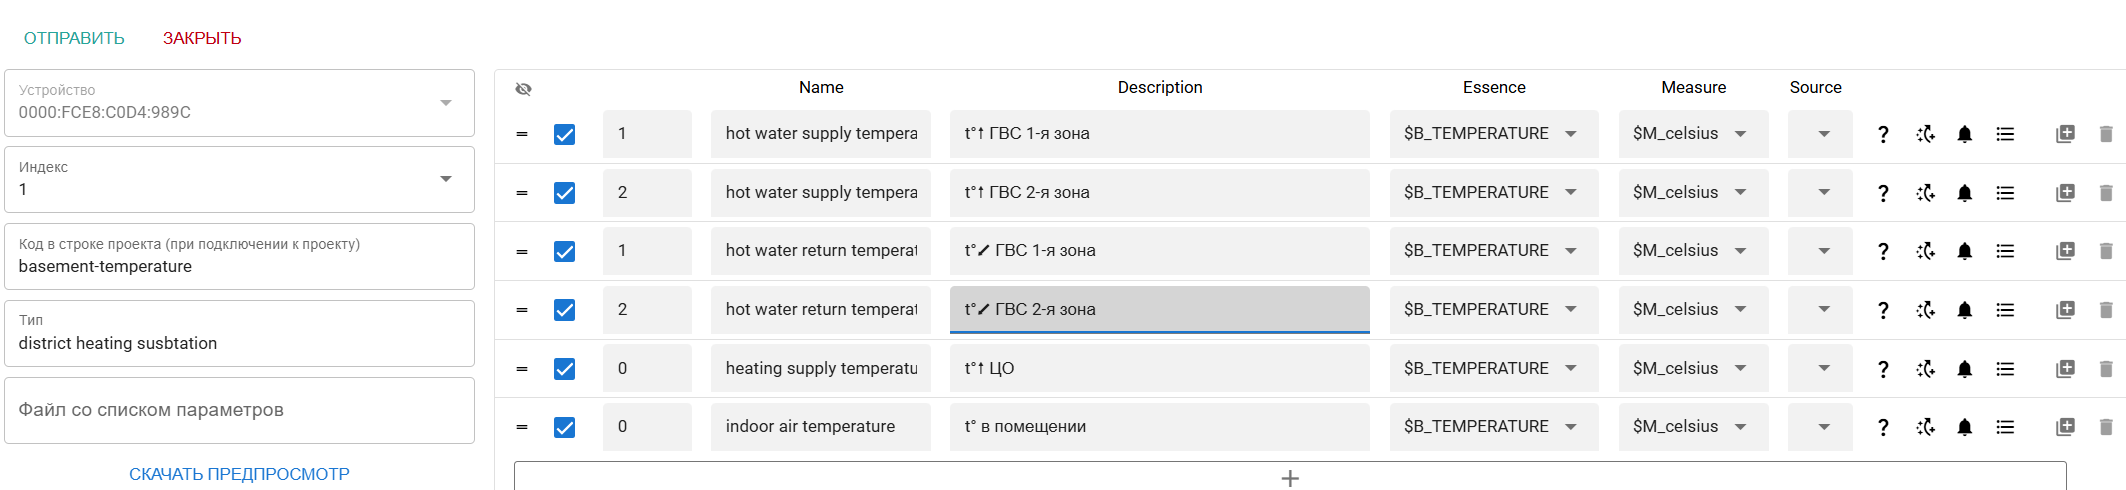Open list icon in indoor air temperature row
Screen dimensions: 2126x490
point(2005,427)
